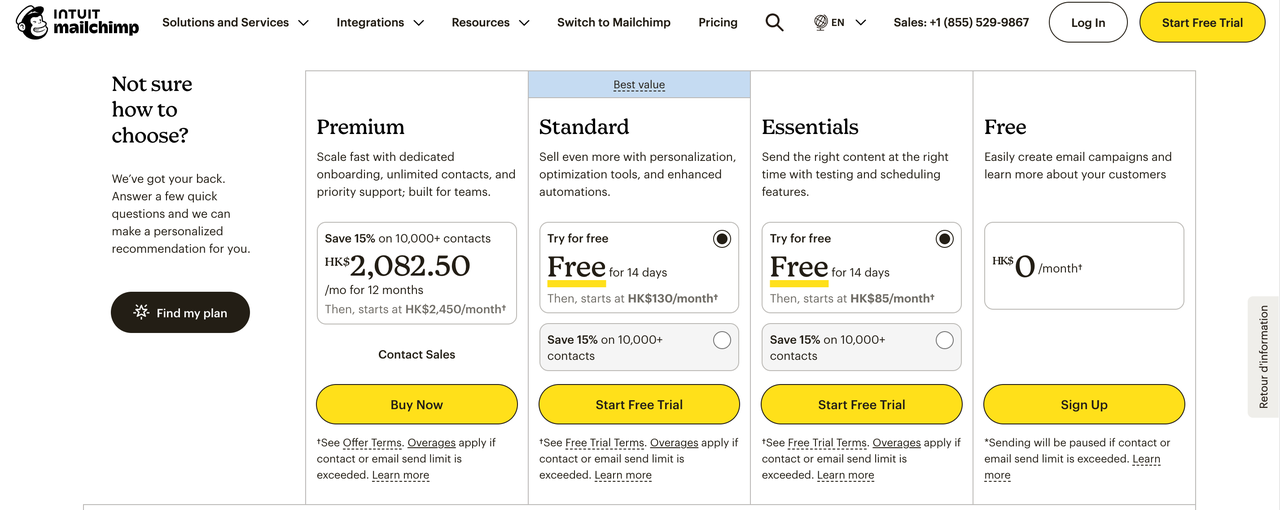Open the EN language chevron

click(x=860, y=22)
